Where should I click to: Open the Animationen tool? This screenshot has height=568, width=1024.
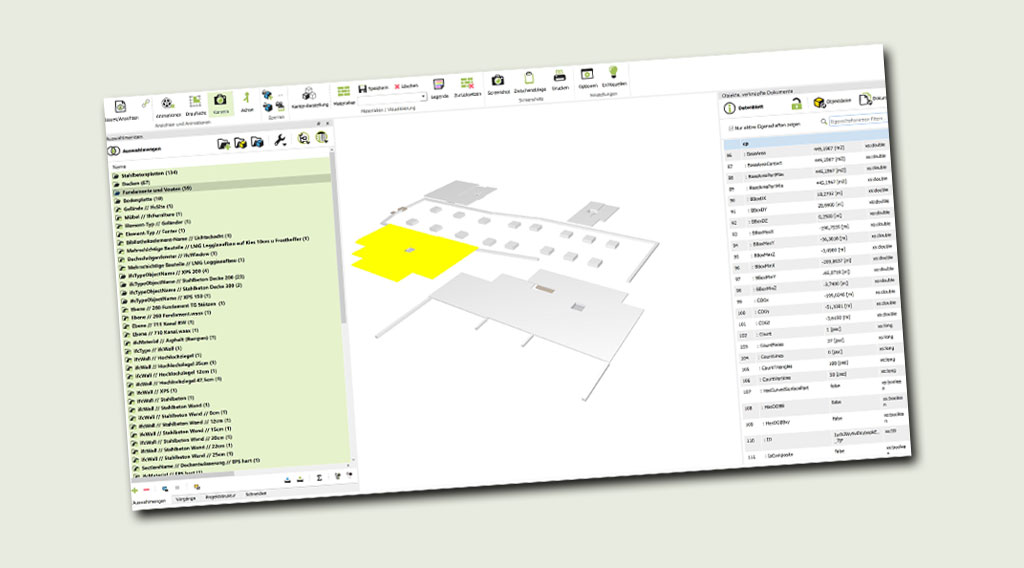point(169,105)
